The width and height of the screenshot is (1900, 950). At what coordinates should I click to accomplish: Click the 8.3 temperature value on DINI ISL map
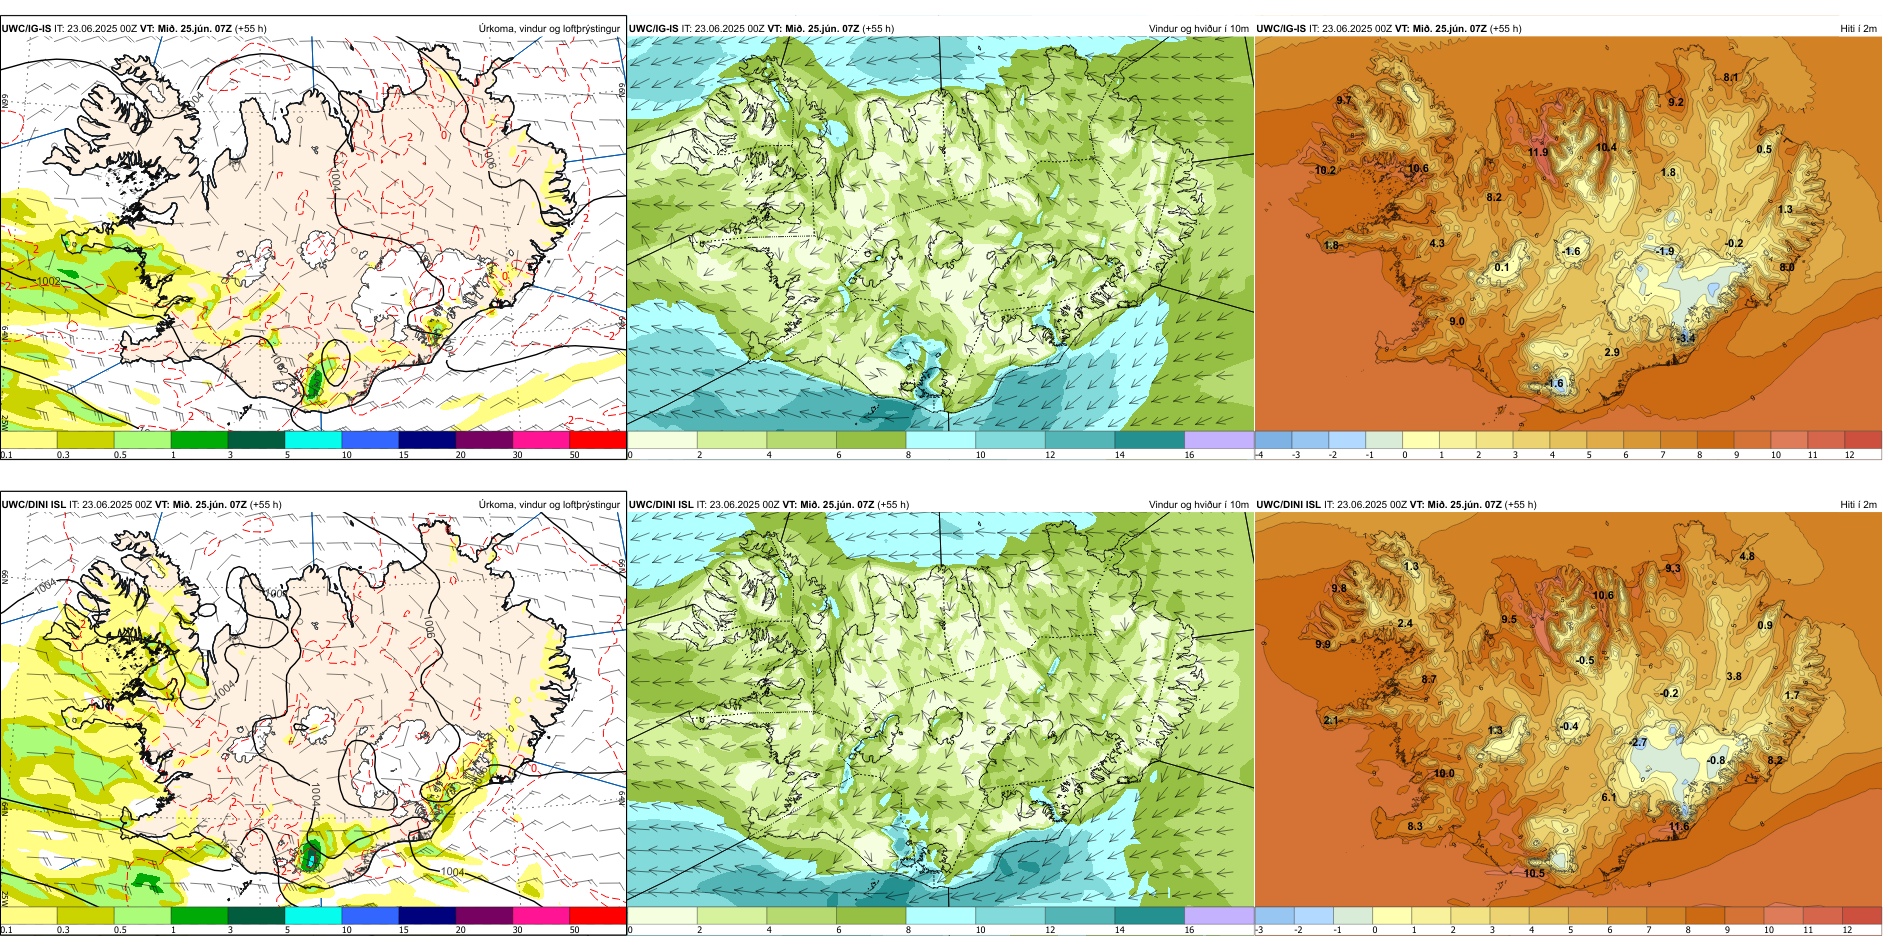pyautogui.click(x=1415, y=827)
